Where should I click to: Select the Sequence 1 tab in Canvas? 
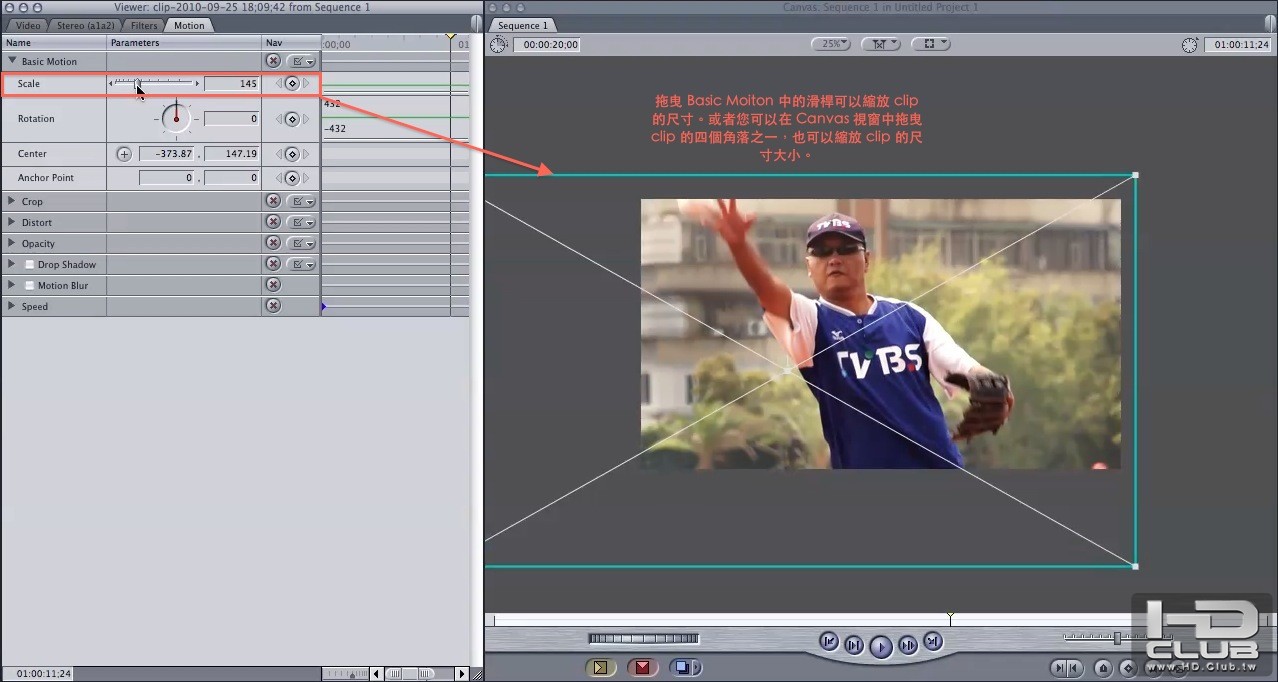coord(523,25)
